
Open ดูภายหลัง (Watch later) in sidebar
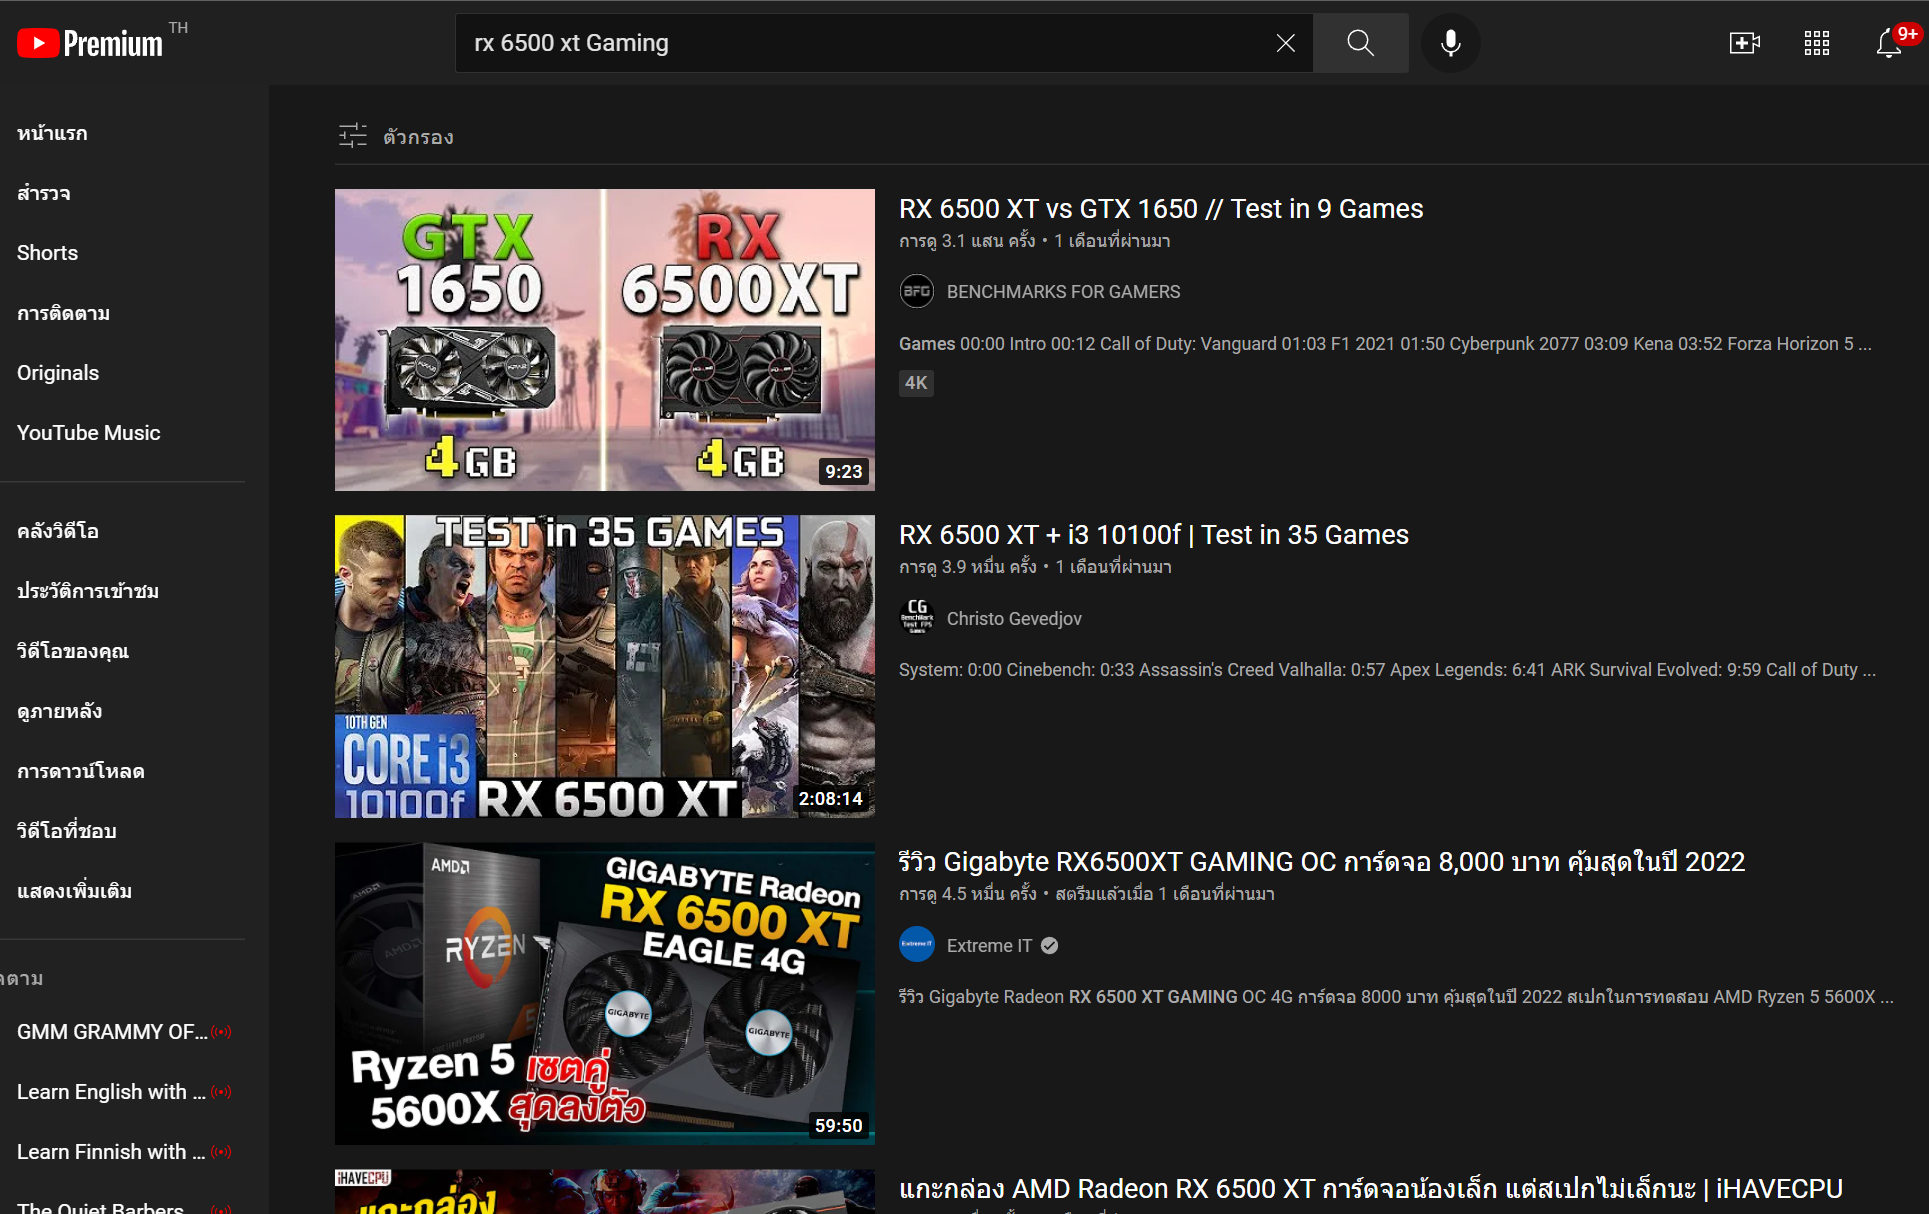click(60, 711)
